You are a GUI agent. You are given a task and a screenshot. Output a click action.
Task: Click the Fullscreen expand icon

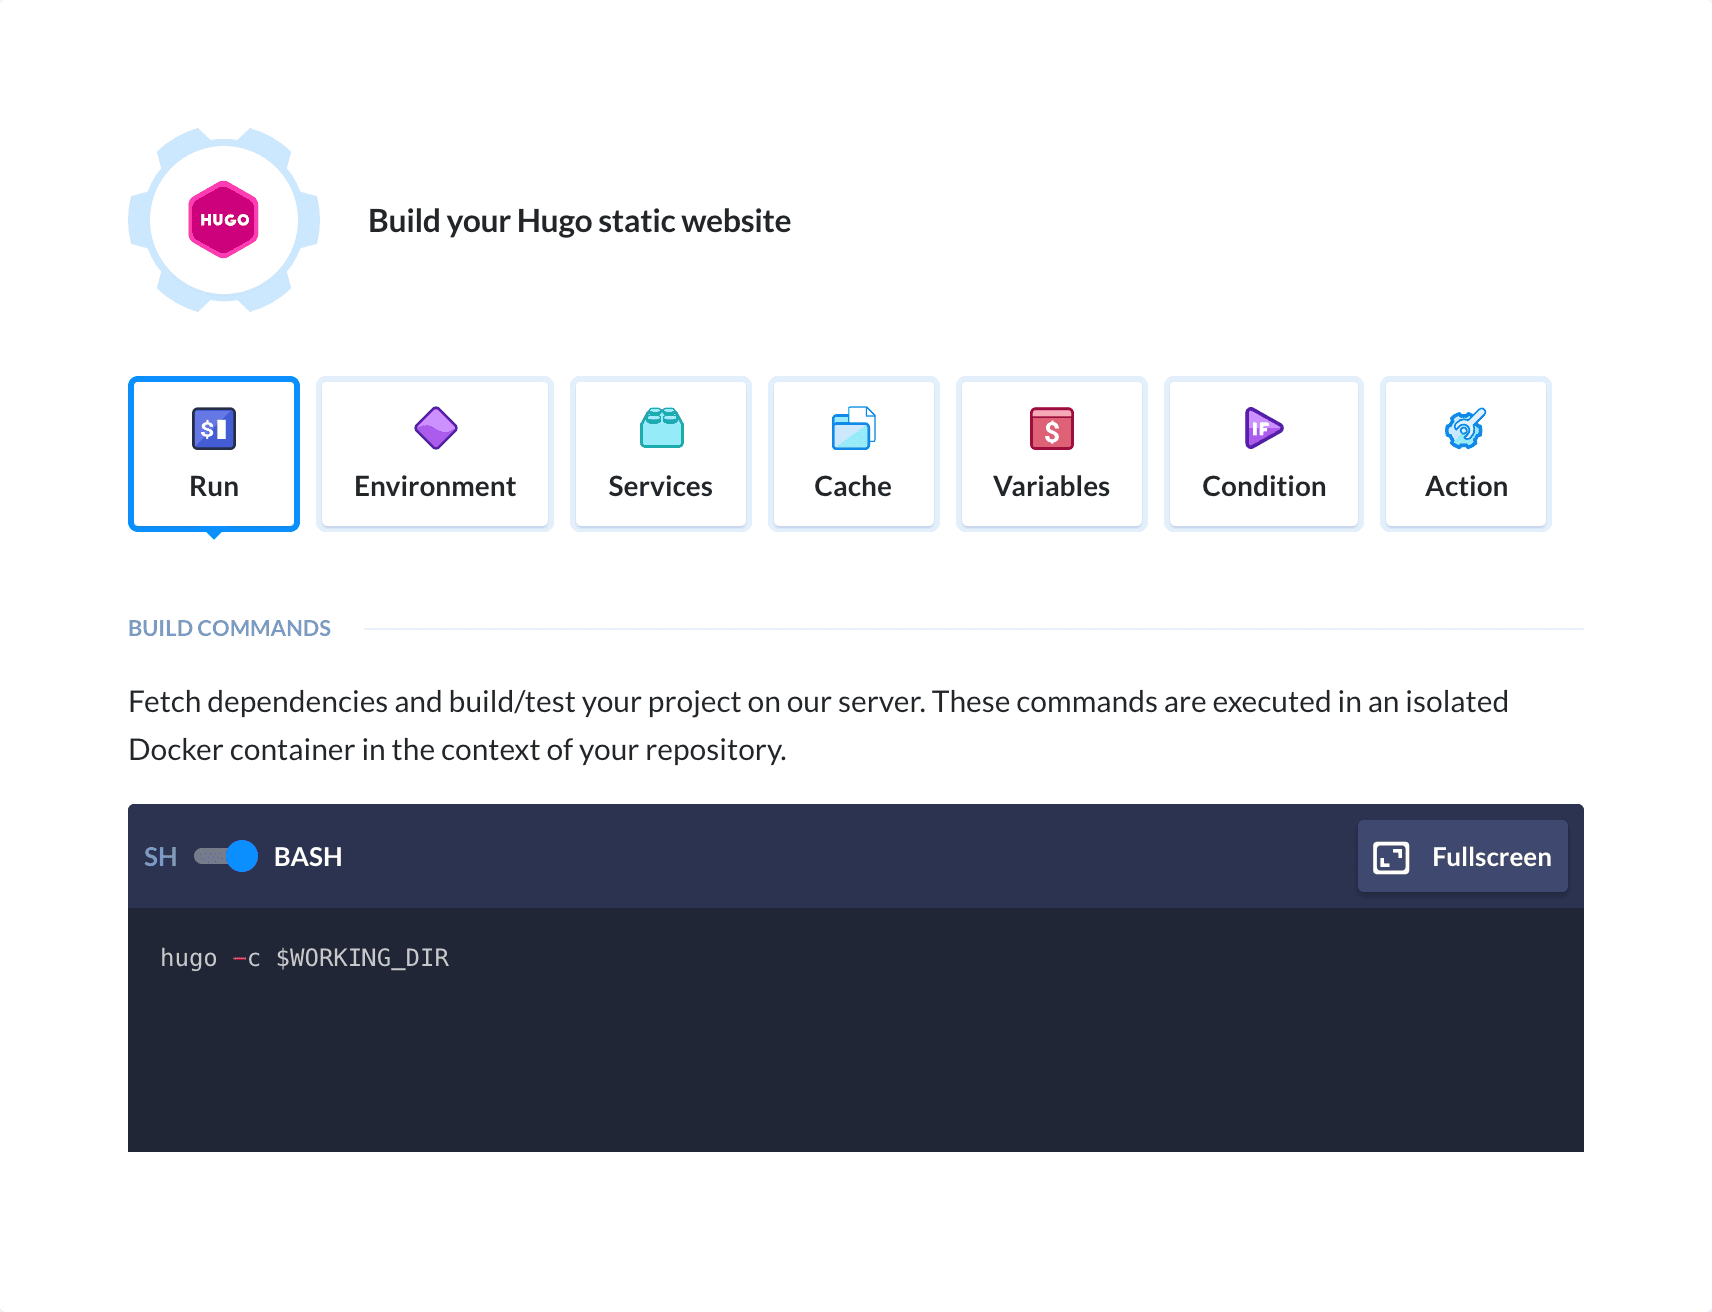pos(1389,856)
